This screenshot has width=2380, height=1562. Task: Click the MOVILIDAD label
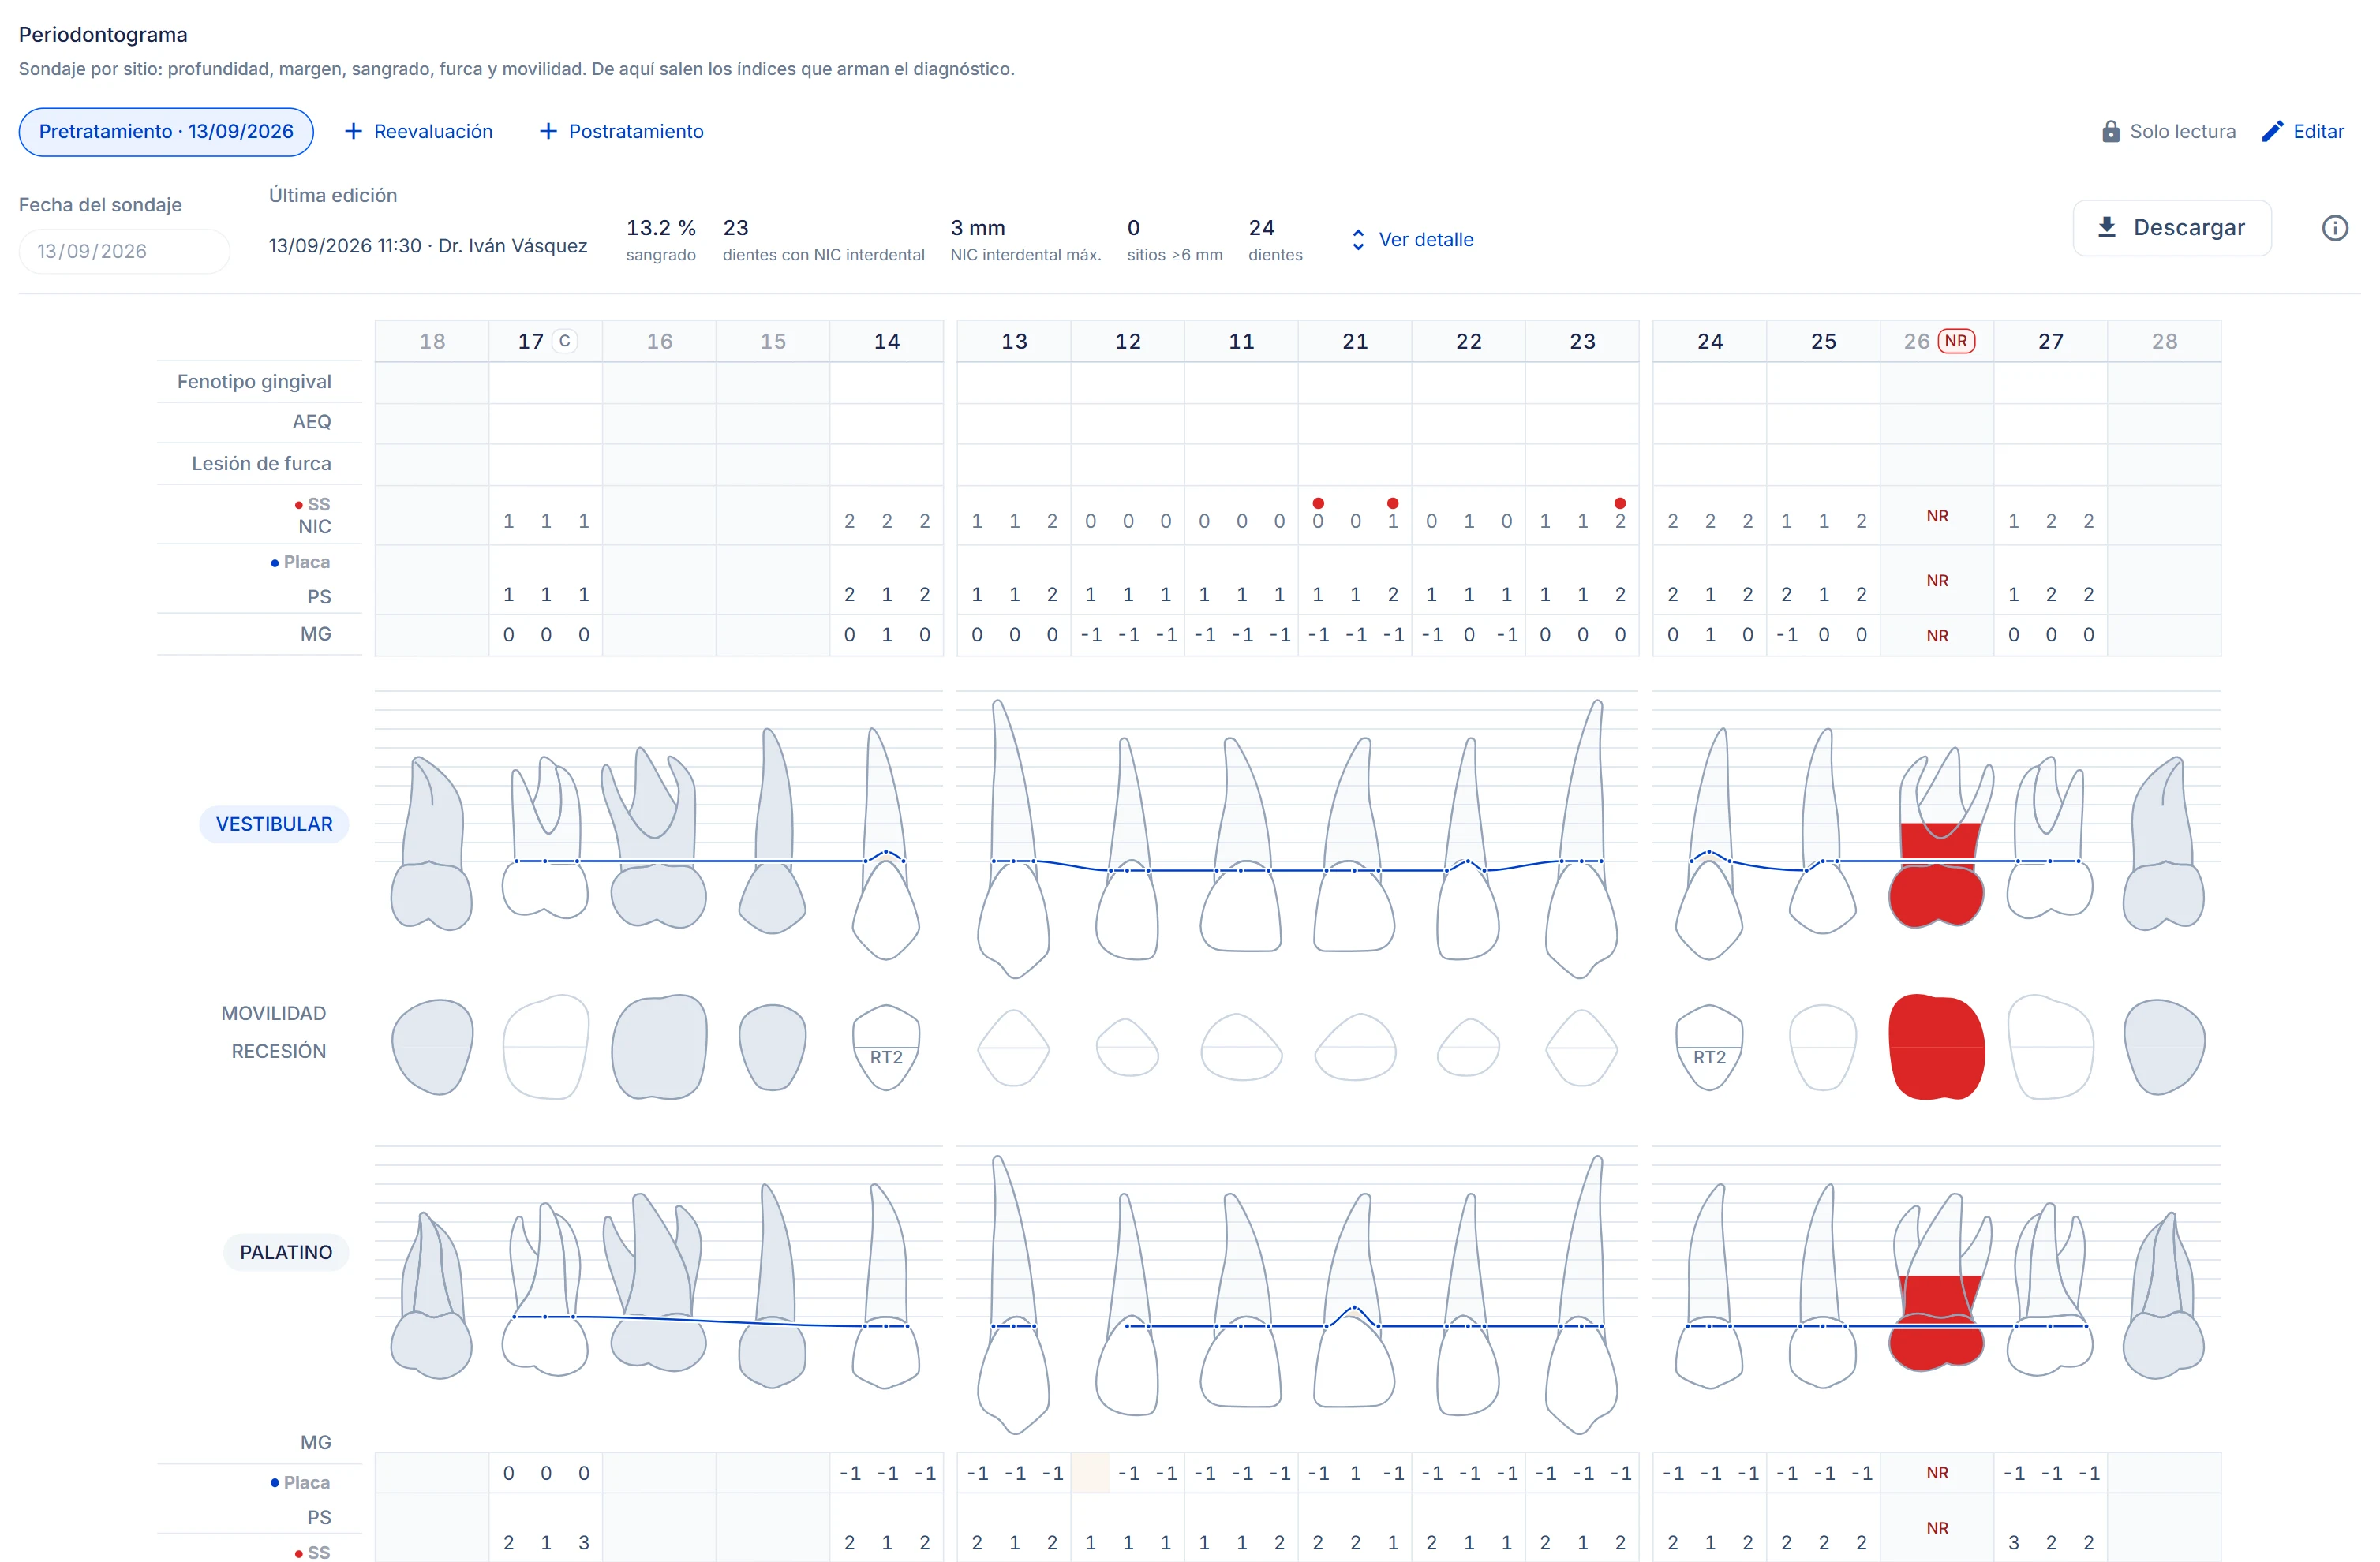coord(273,1013)
